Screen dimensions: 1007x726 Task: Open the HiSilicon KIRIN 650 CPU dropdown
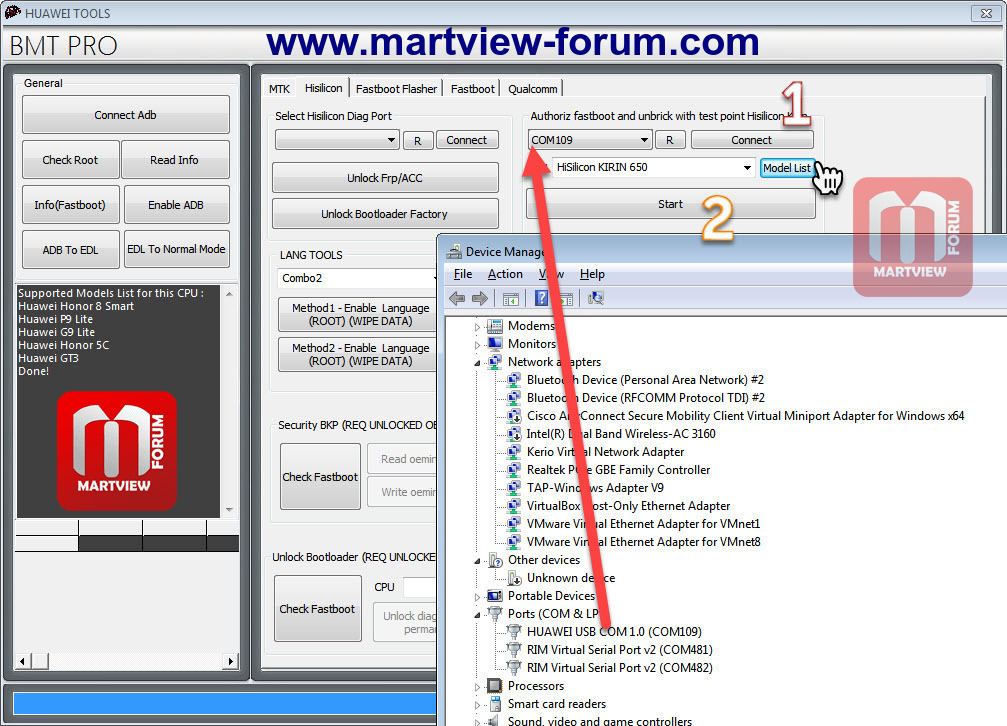pos(747,167)
